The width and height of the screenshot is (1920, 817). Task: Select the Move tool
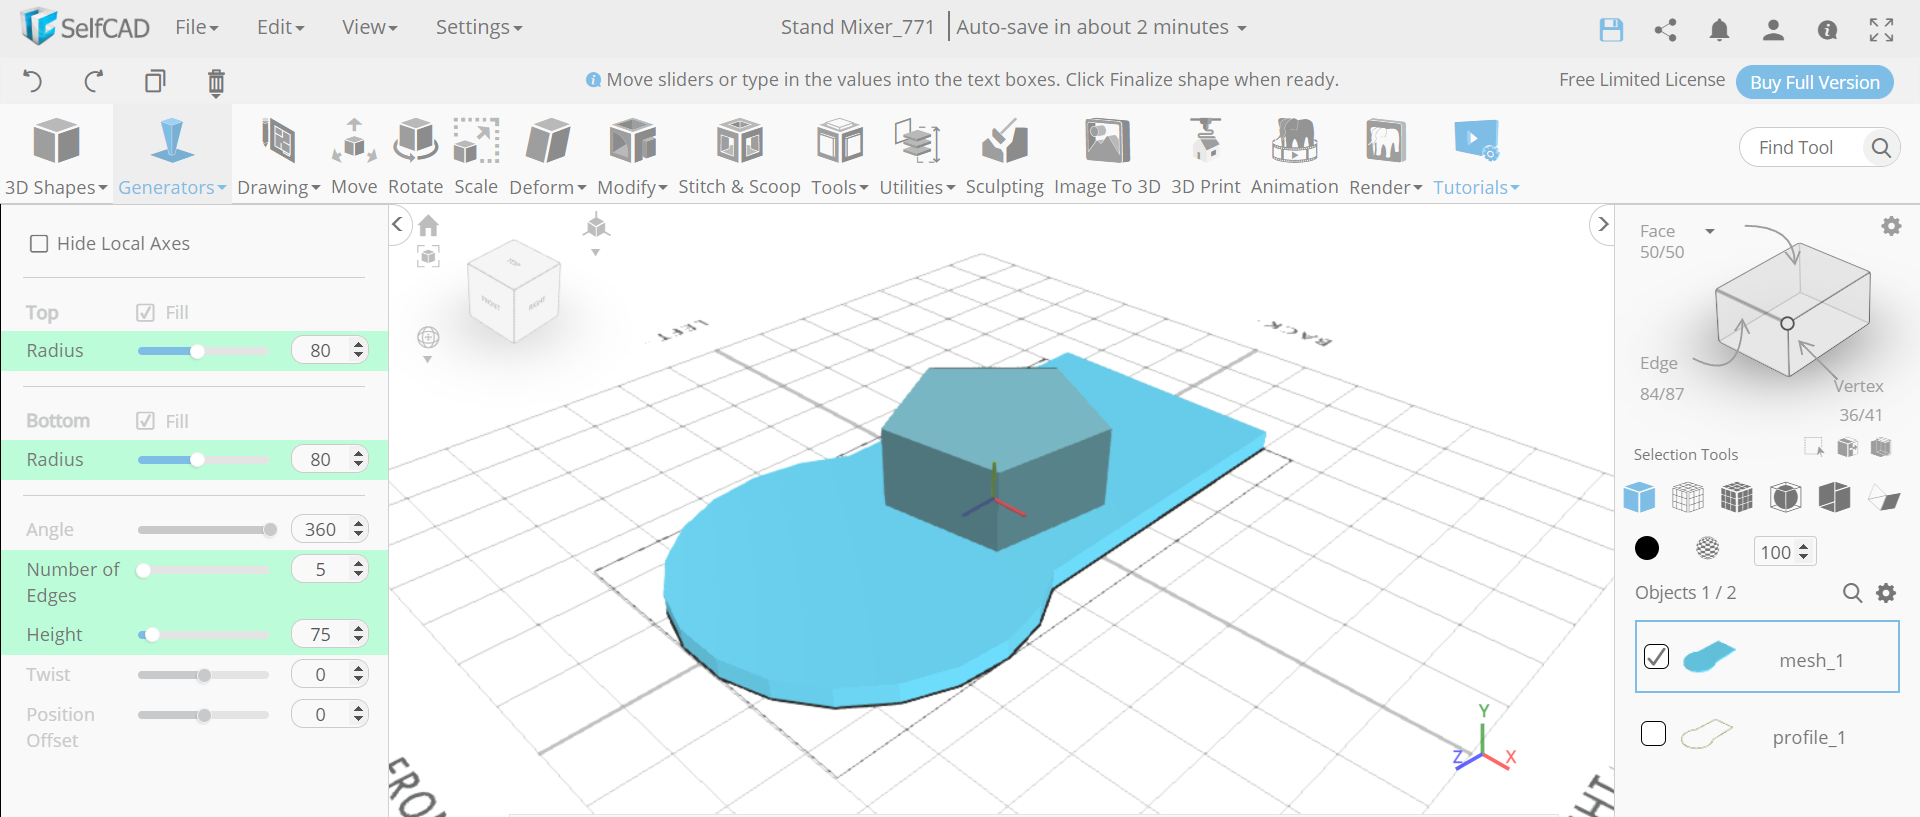tap(354, 156)
